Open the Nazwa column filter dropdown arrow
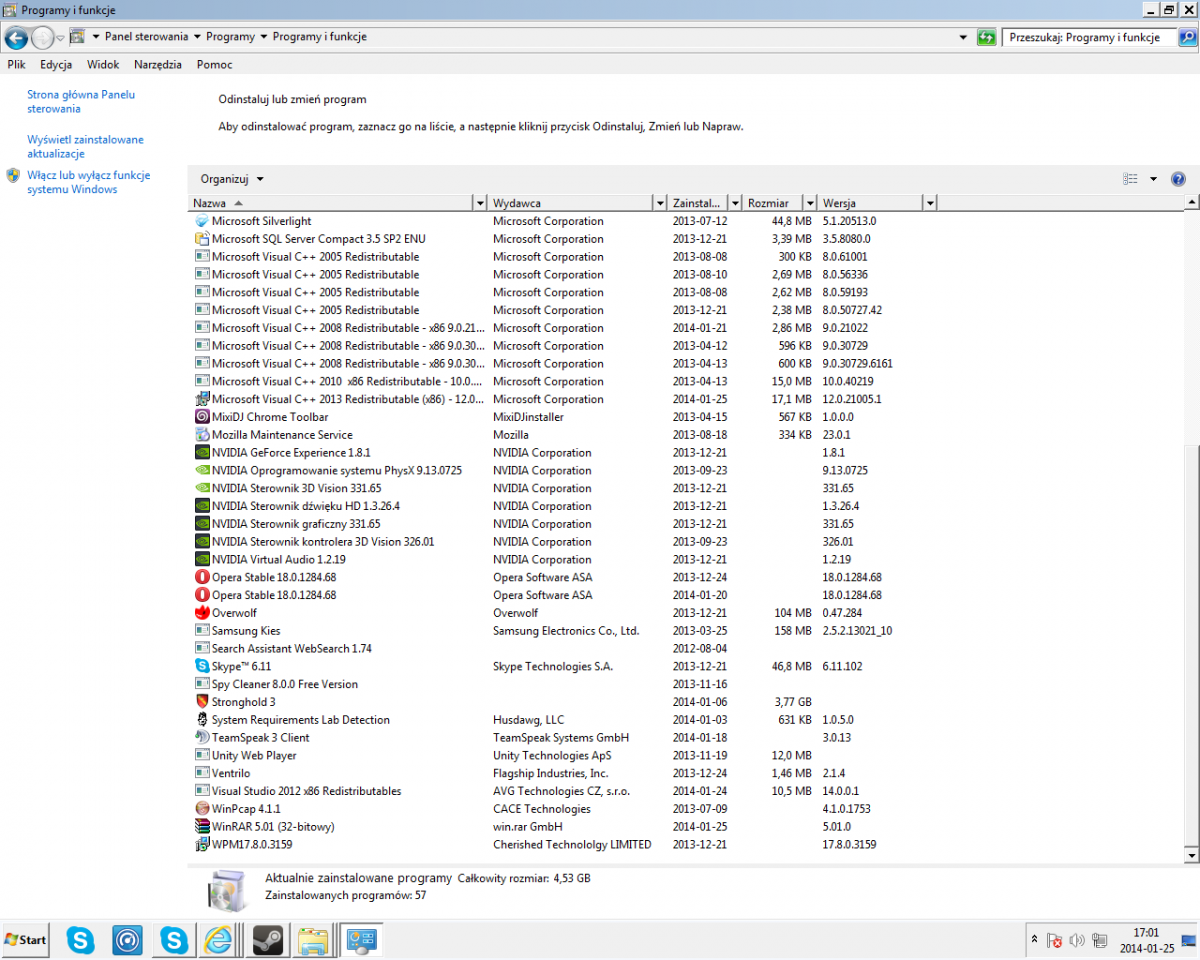Viewport: 1200px width, 960px height. click(x=481, y=203)
